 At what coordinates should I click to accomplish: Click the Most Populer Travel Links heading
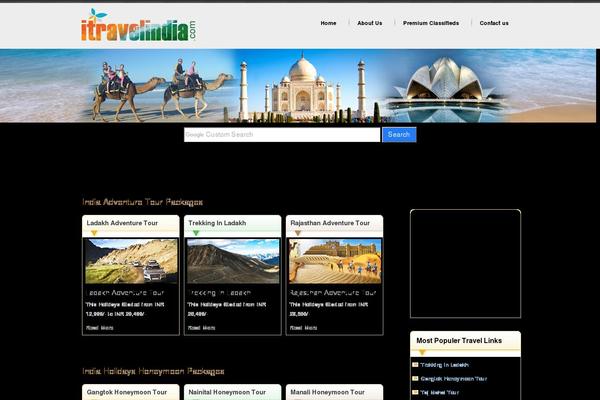(x=459, y=341)
